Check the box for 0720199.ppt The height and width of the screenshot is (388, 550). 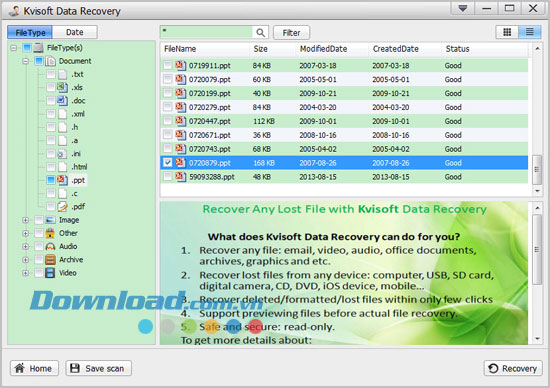pyautogui.click(x=168, y=93)
